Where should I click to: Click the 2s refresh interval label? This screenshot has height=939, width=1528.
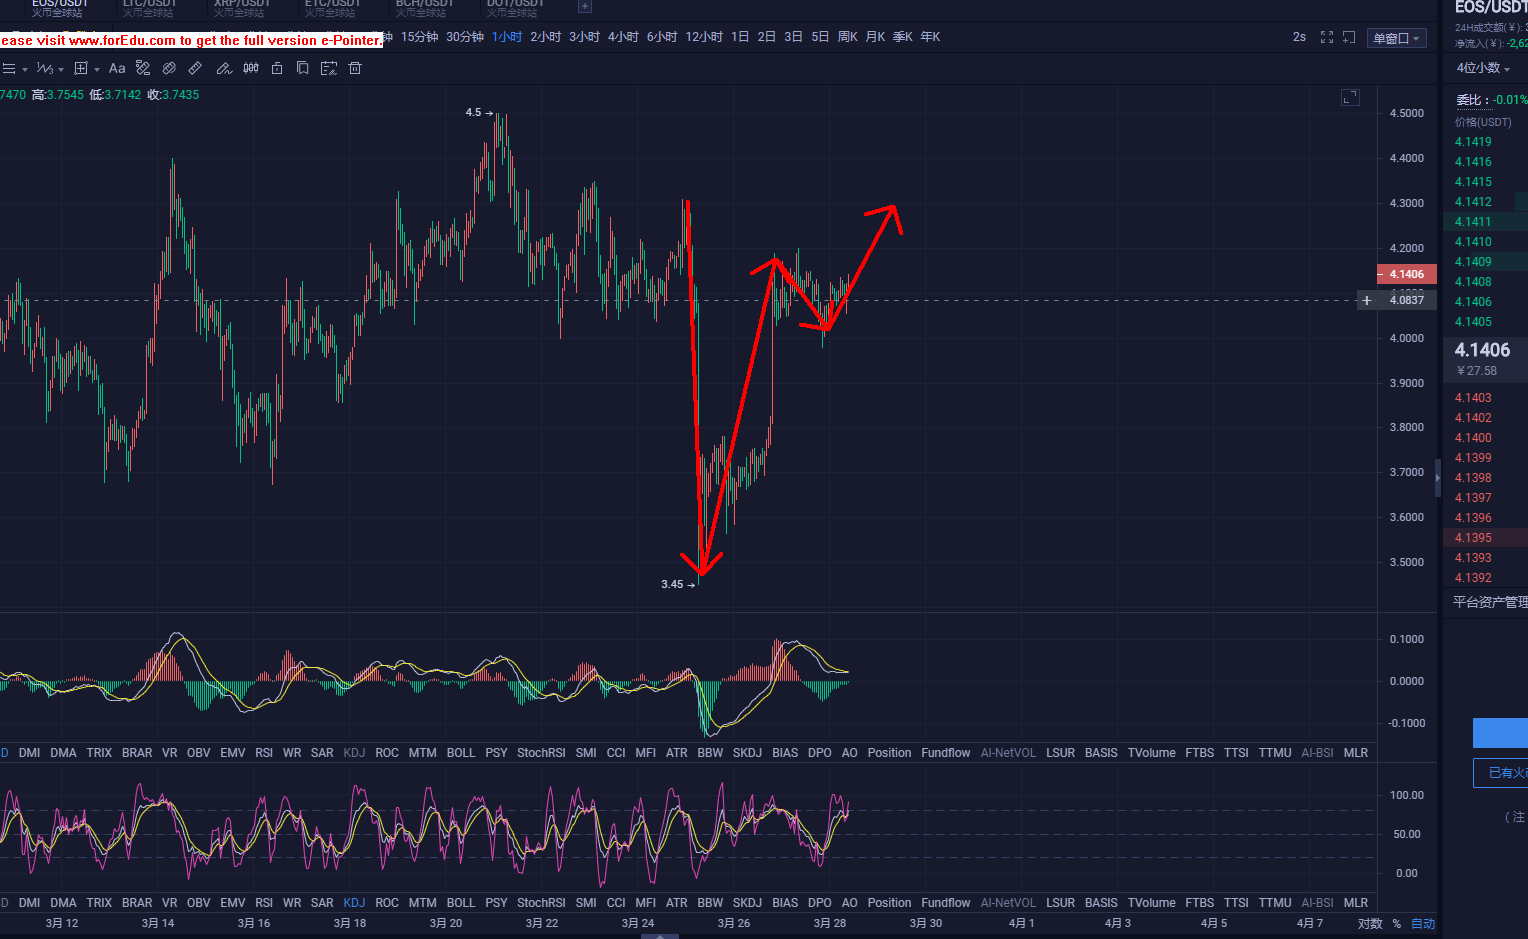1299,37
